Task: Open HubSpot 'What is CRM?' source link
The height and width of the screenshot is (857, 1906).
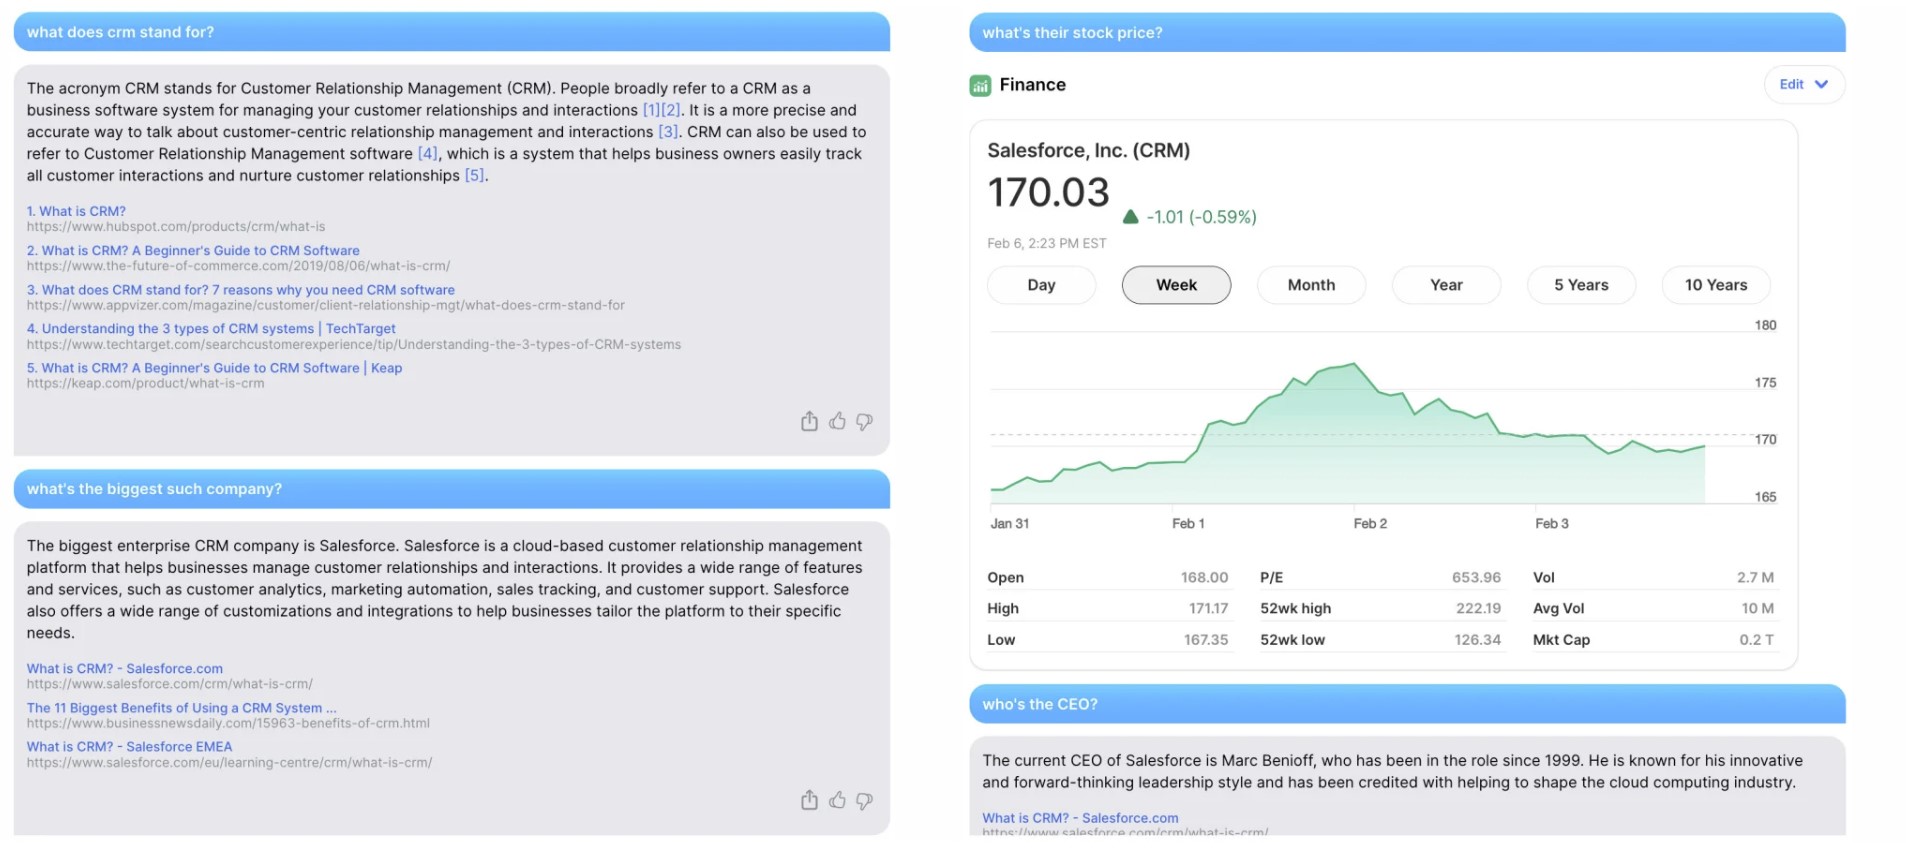Action: [77, 211]
